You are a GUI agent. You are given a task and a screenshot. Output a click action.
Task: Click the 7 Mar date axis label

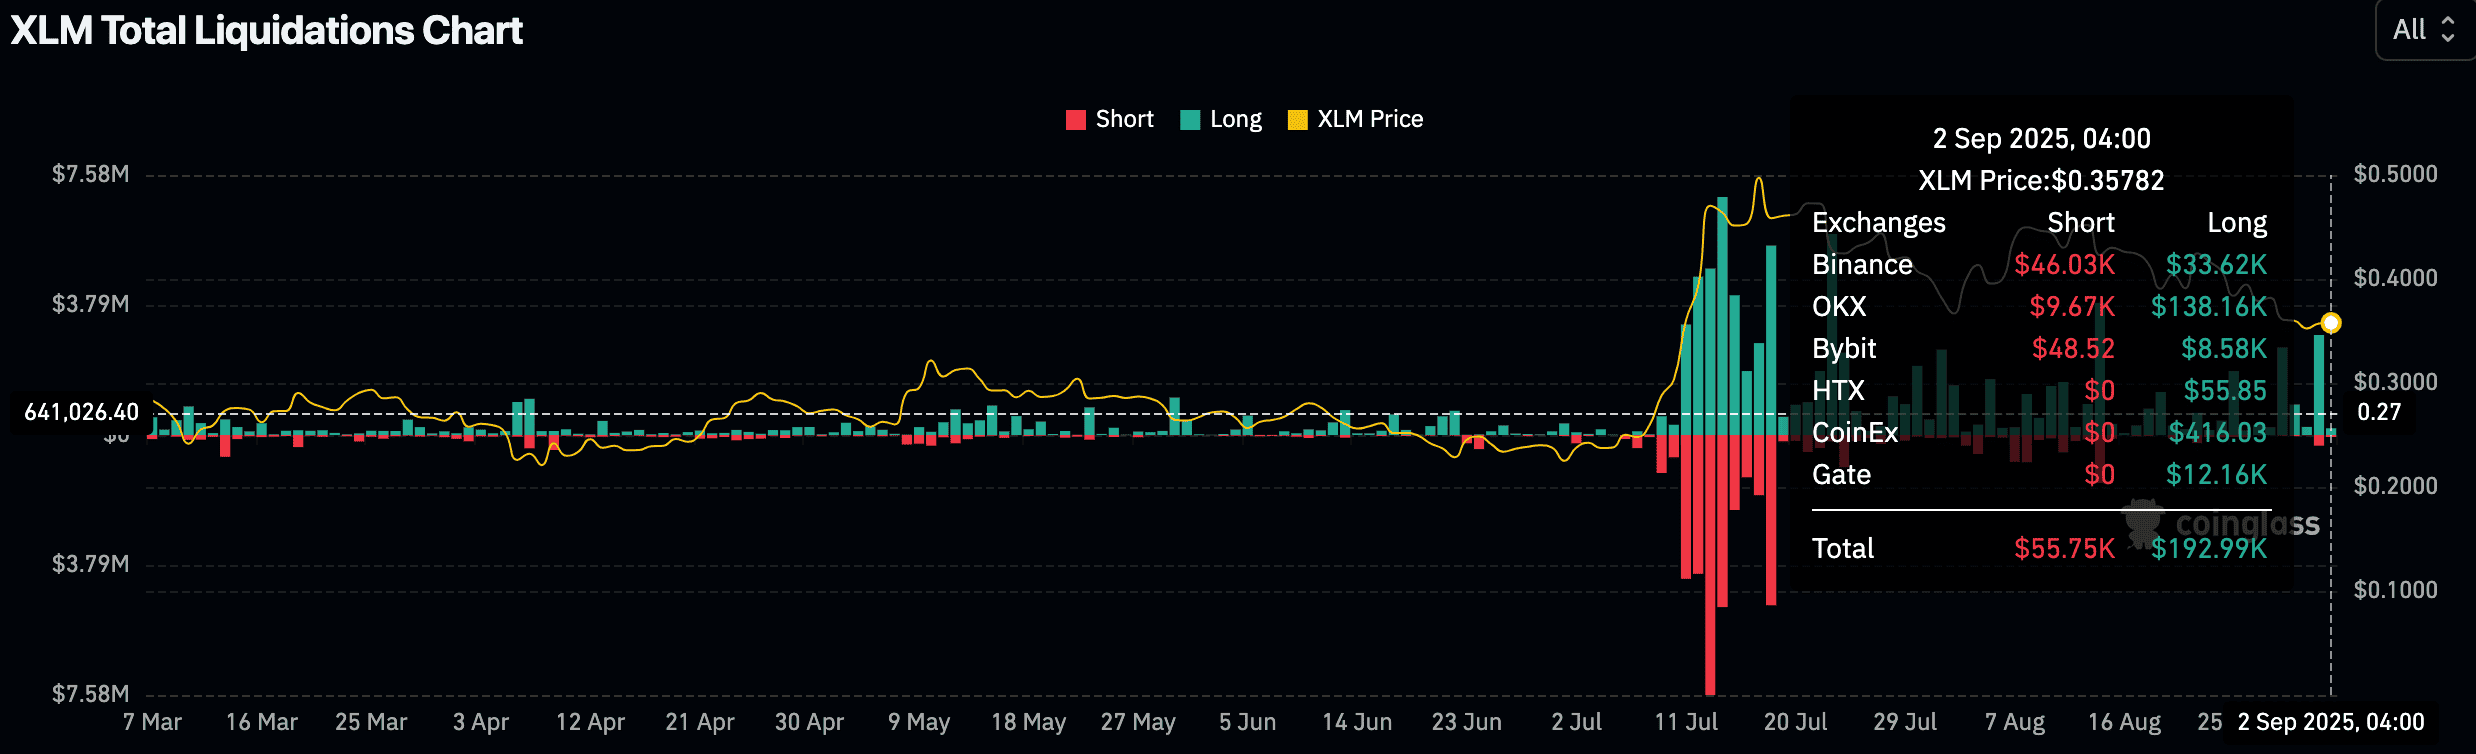(152, 722)
